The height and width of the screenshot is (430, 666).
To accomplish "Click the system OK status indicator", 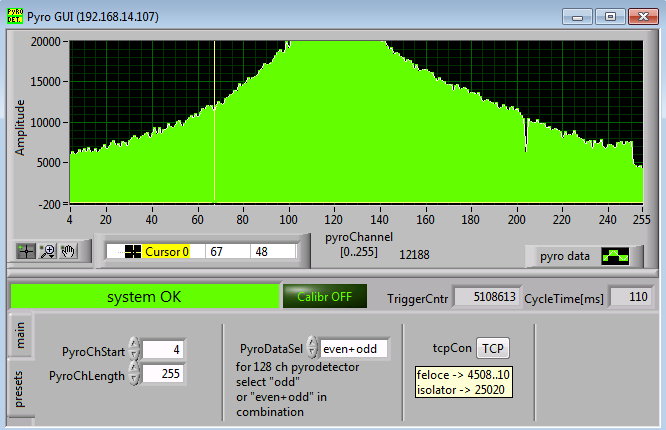I will coord(142,296).
